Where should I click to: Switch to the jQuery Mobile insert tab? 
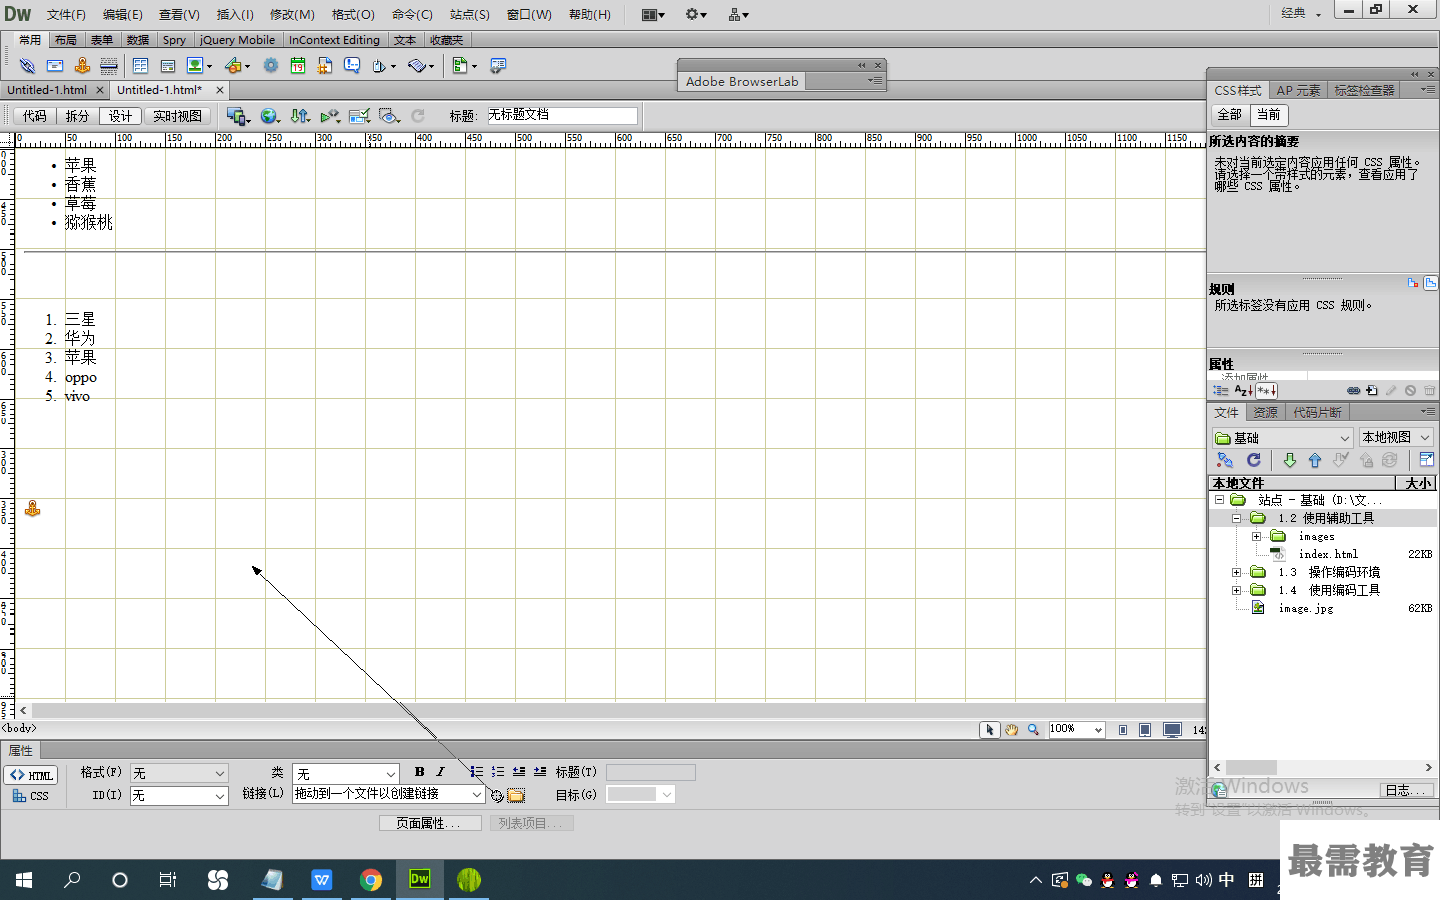point(237,40)
